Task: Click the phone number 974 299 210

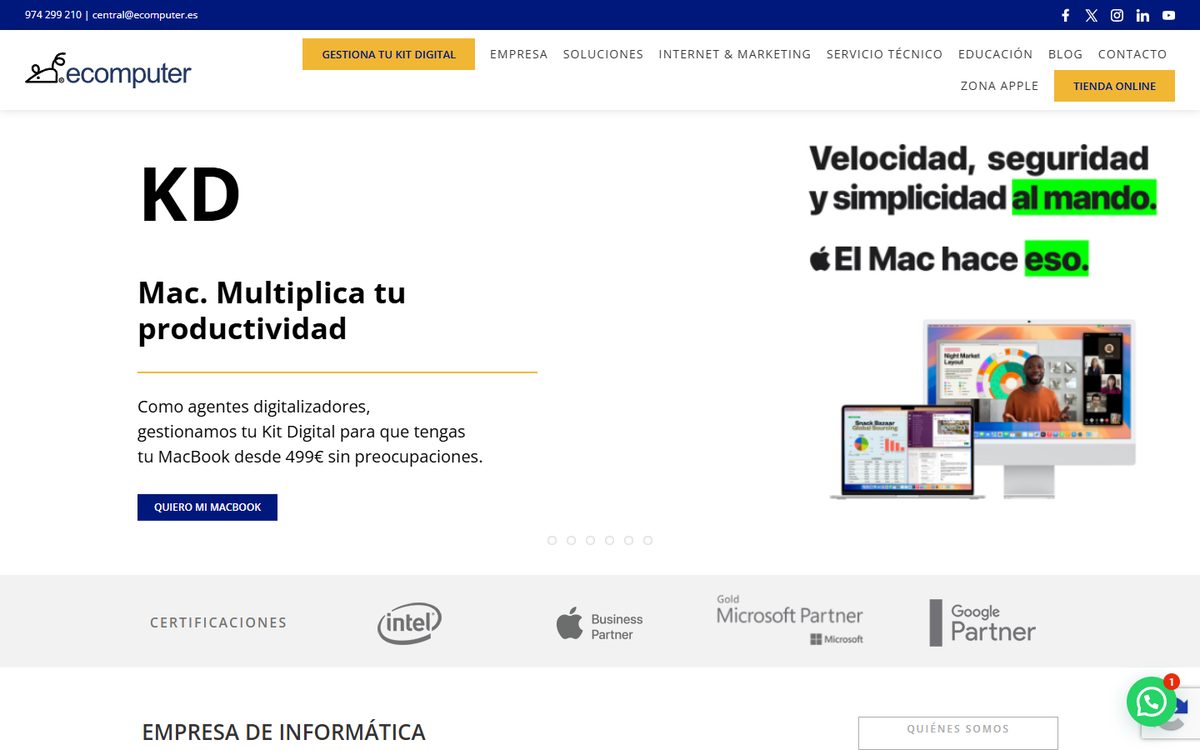Action: (53, 15)
